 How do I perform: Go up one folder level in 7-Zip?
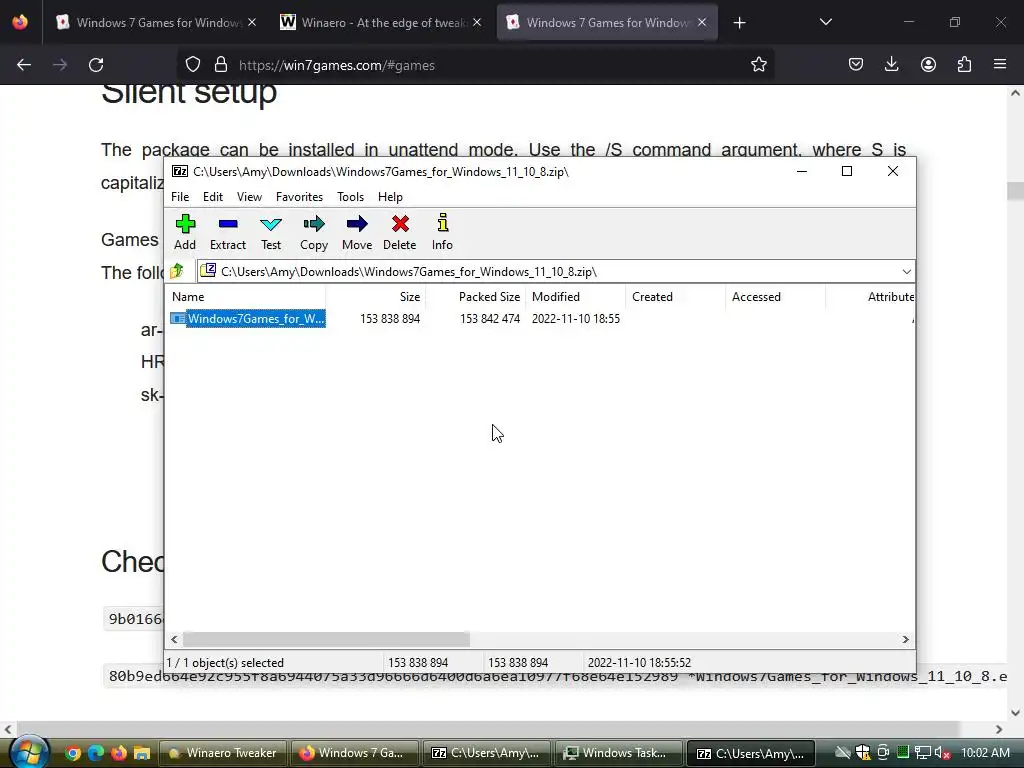pos(177,271)
